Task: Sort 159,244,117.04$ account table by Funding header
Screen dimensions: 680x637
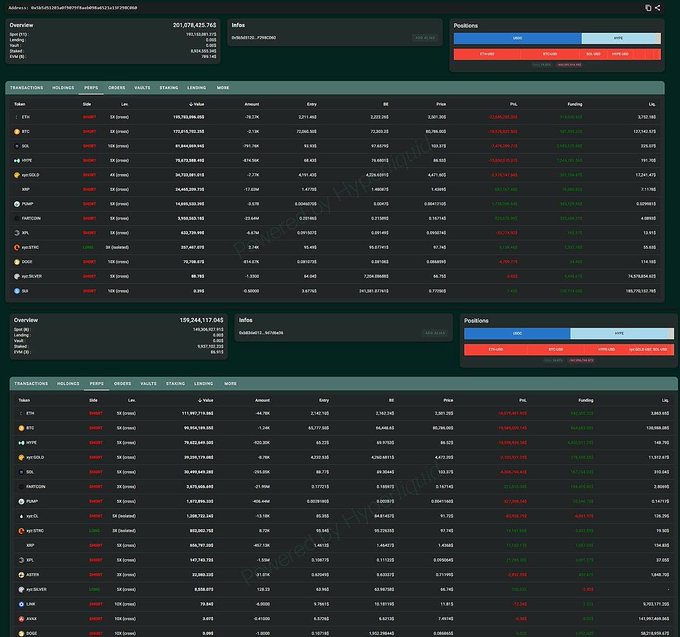Action: click(x=586, y=400)
